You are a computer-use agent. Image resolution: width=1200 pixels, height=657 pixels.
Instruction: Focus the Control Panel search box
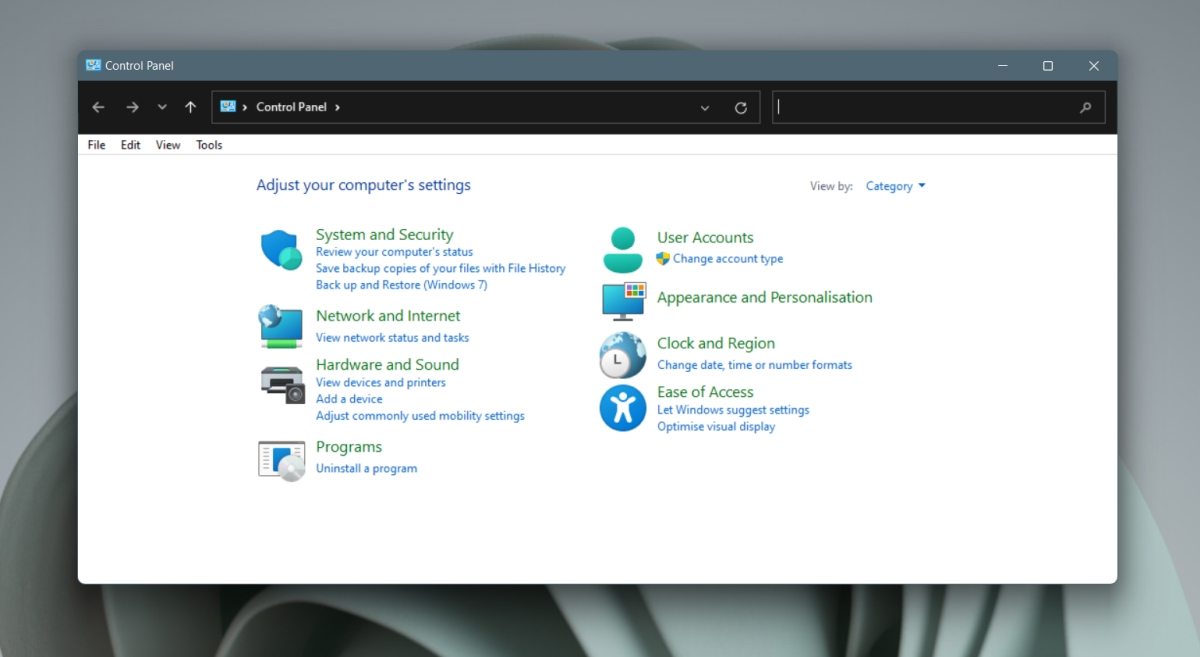pos(925,107)
